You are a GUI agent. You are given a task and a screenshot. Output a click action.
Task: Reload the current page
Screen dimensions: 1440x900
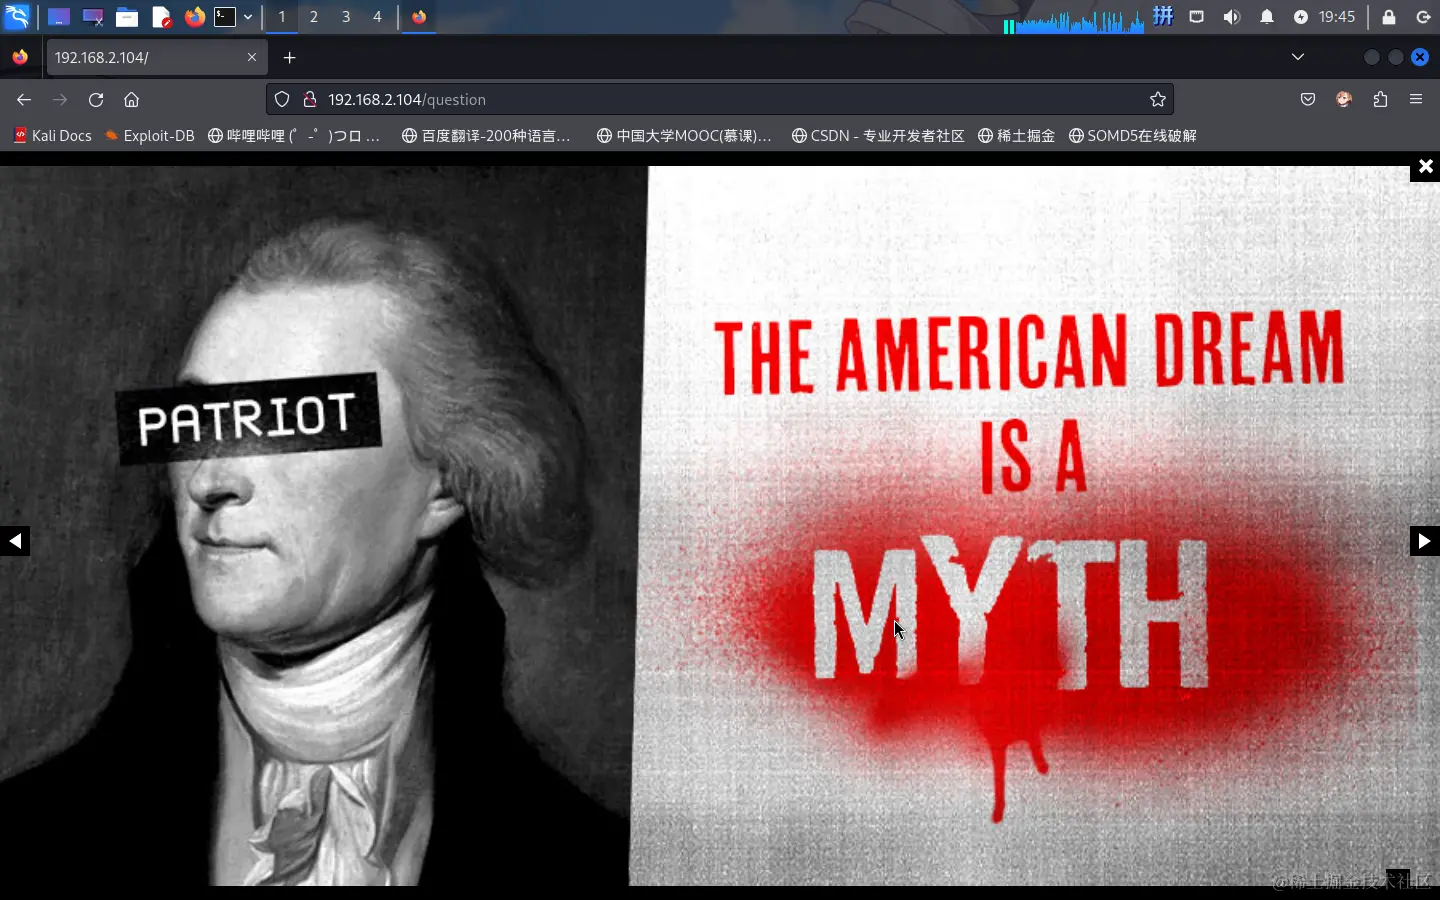[x=96, y=100]
